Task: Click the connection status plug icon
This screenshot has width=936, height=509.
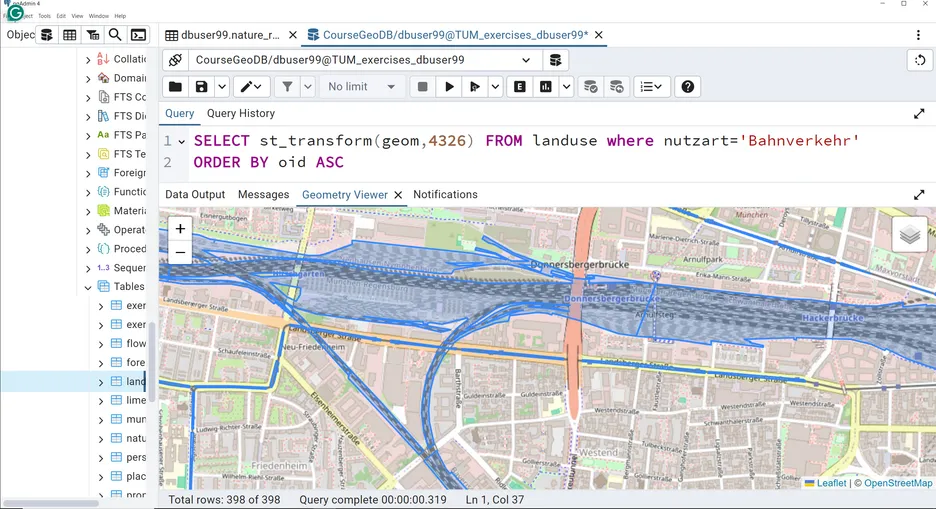Action: pyautogui.click(x=176, y=60)
